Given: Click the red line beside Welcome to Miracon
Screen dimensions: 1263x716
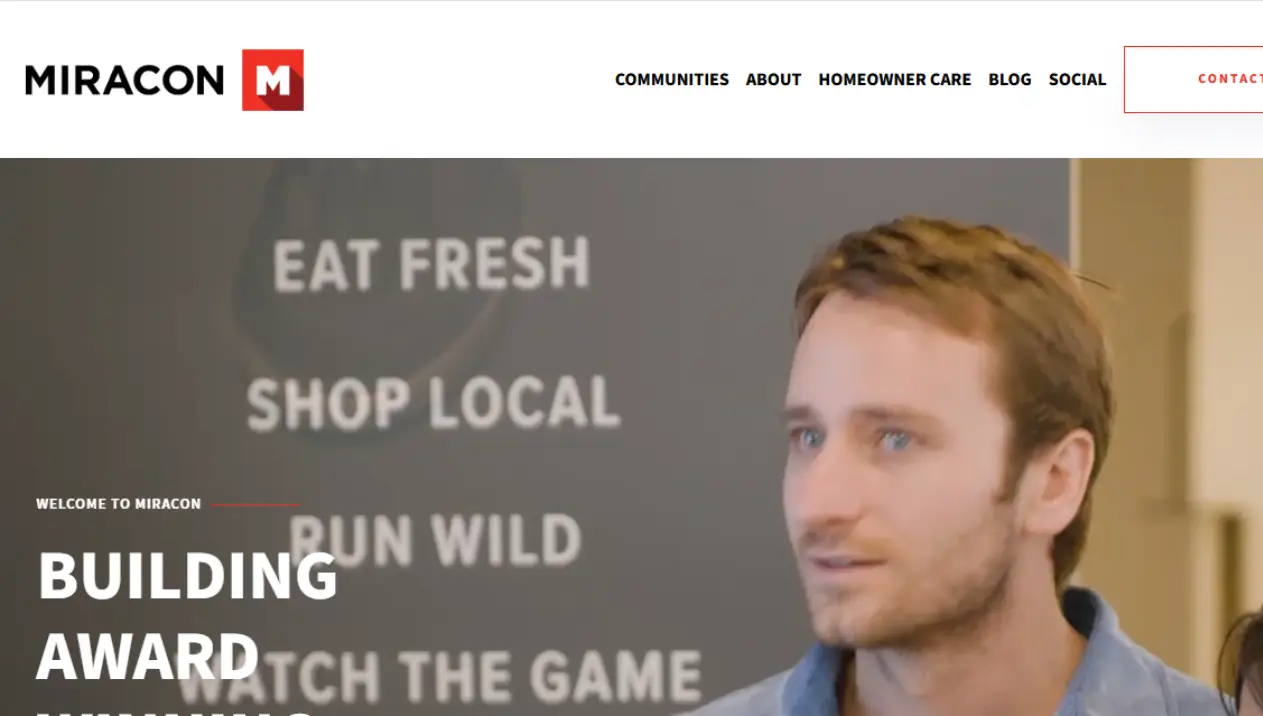Looking at the screenshot, I should (255, 505).
